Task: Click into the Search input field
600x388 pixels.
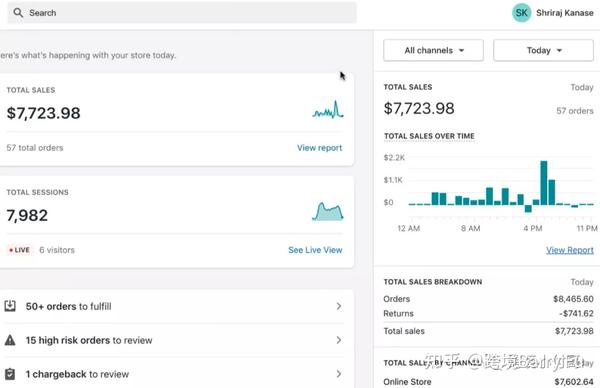Action: (182, 13)
